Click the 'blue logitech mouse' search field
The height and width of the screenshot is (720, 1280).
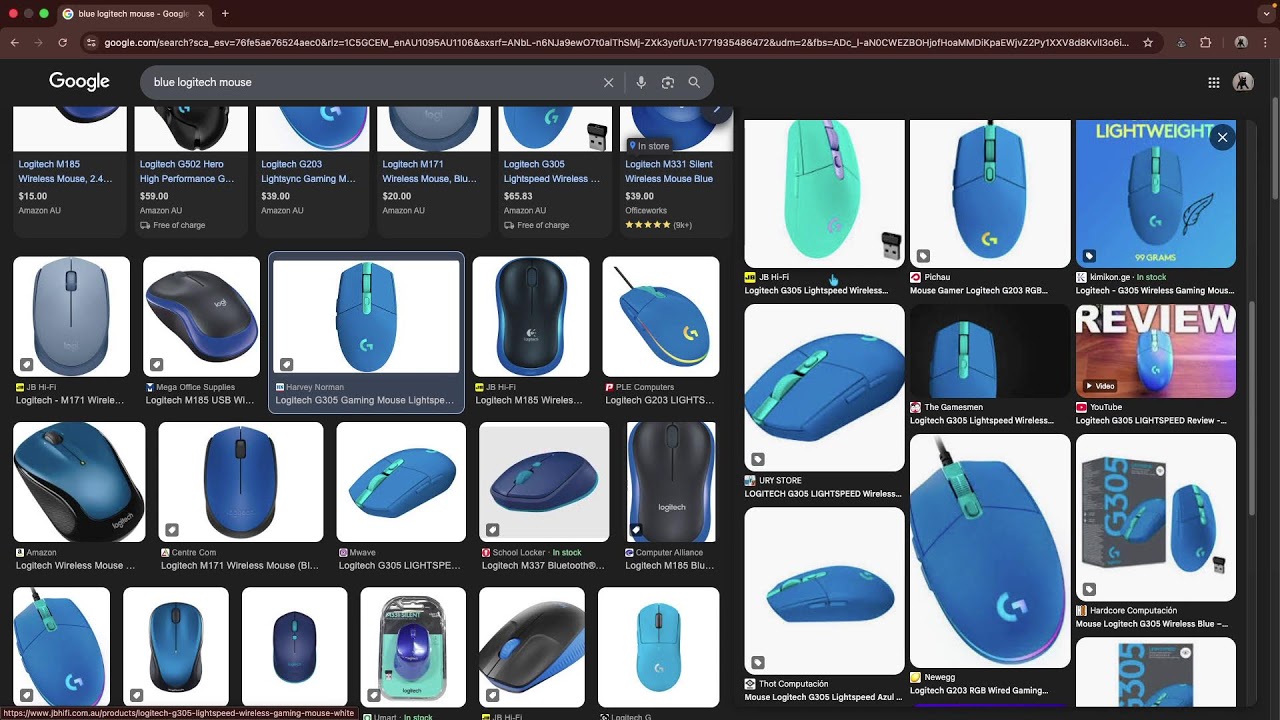pos(370,82)
